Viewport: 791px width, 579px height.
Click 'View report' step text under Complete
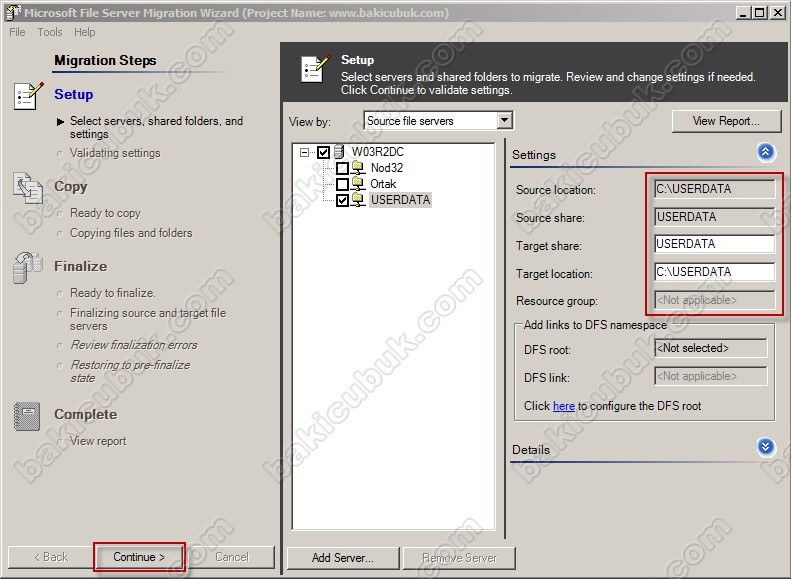(98, 441)
